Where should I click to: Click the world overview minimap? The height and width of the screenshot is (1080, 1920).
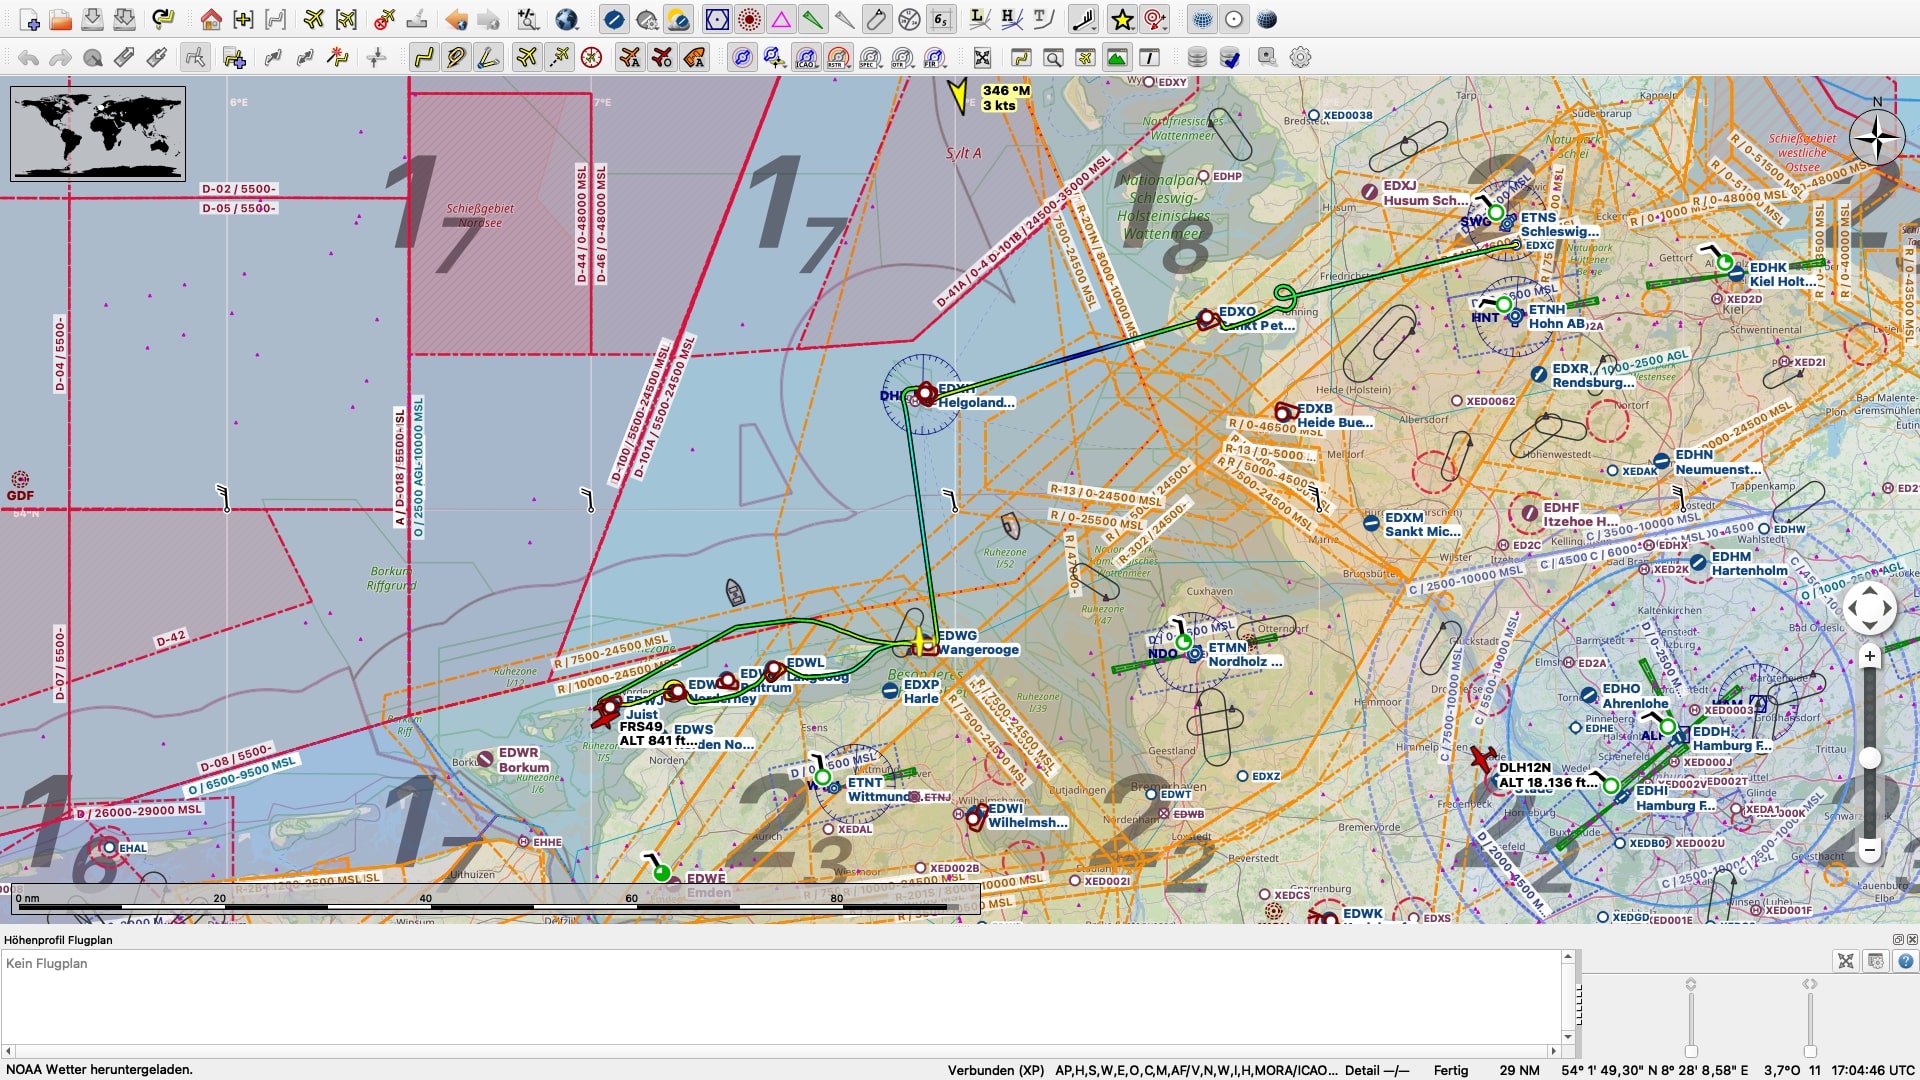coord(98,133)
